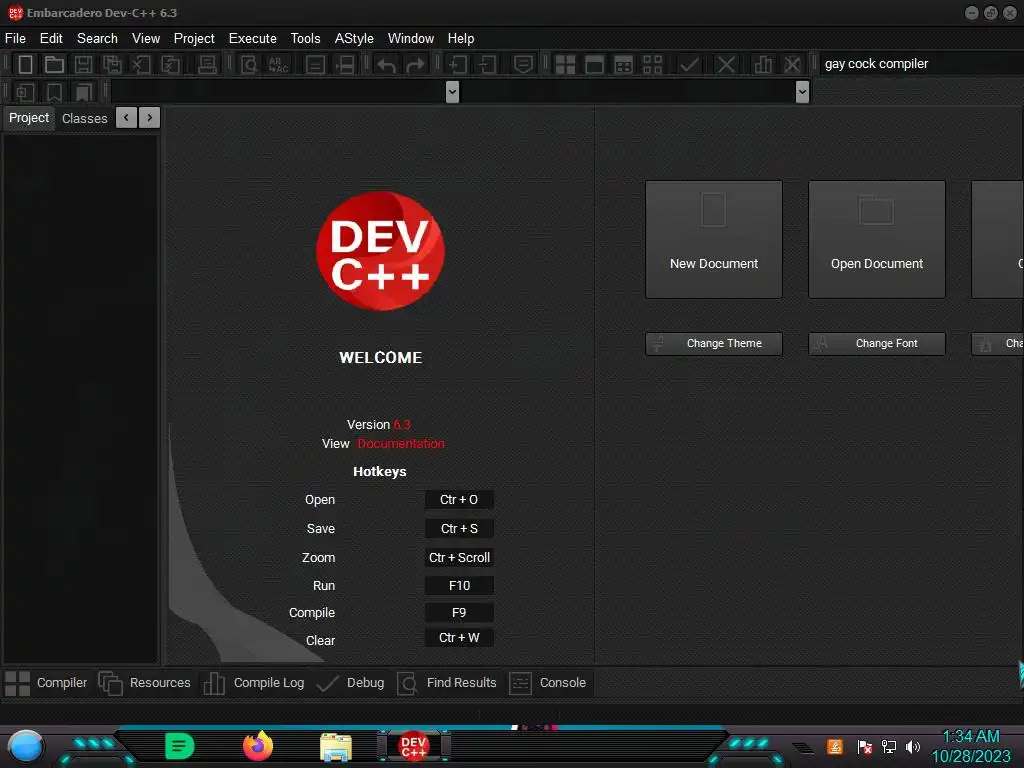
Task: Click the Insert snippet icon in second toolbar row
Action: click(x=25, y=92)
